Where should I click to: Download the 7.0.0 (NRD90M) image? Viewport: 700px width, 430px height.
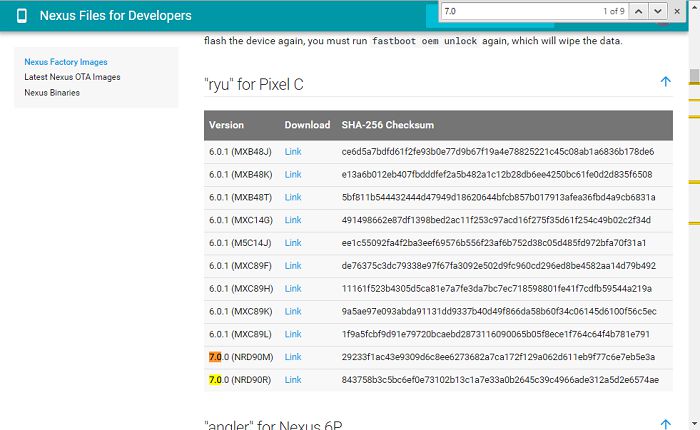(292, 357)
